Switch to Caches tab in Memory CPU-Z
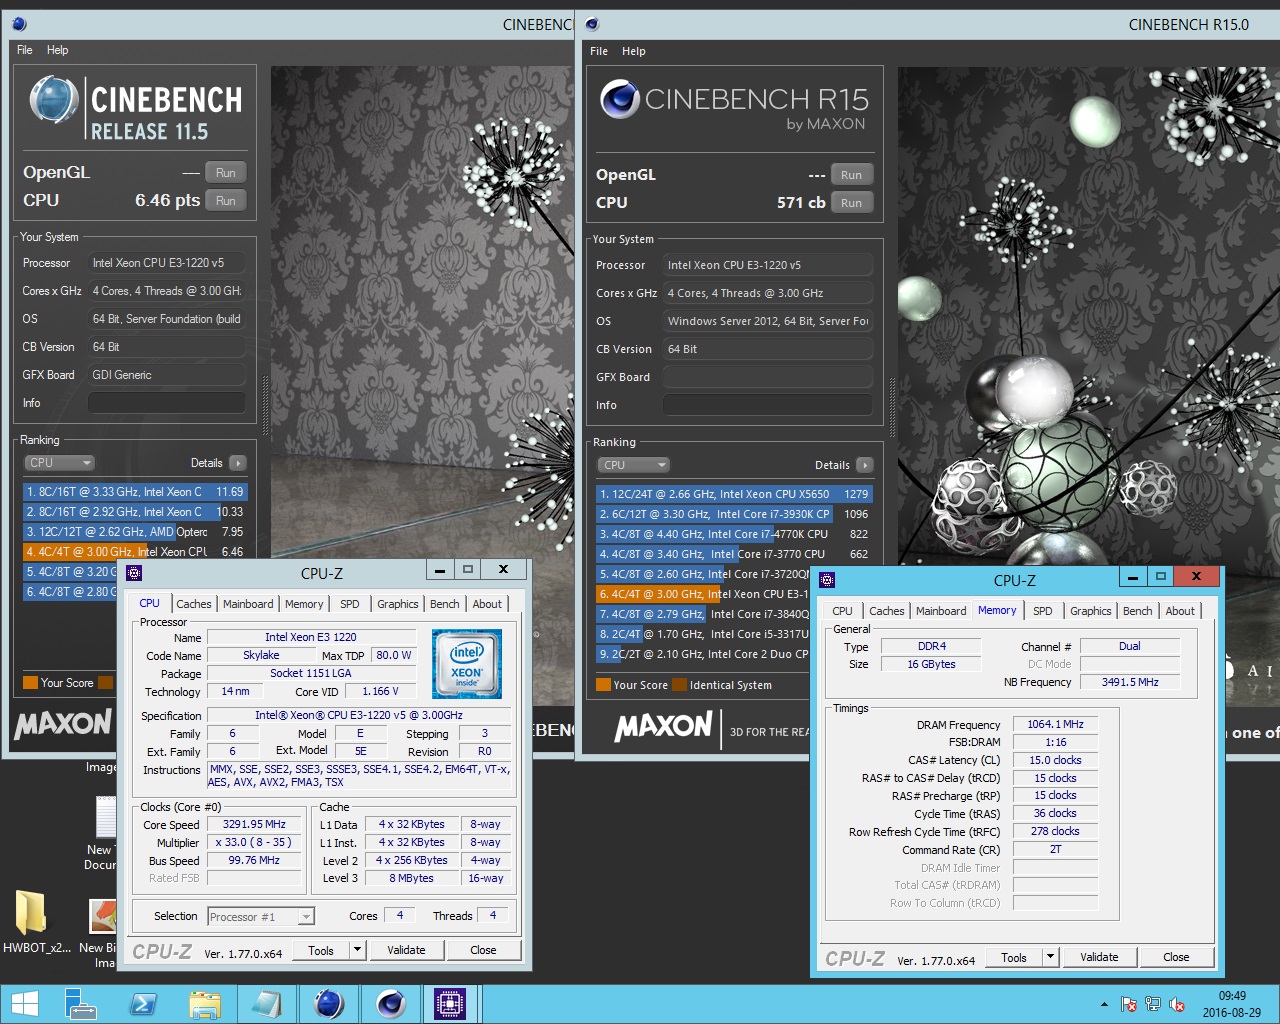This screenshot has width=1280, height=1024. (x=887, y=611)
